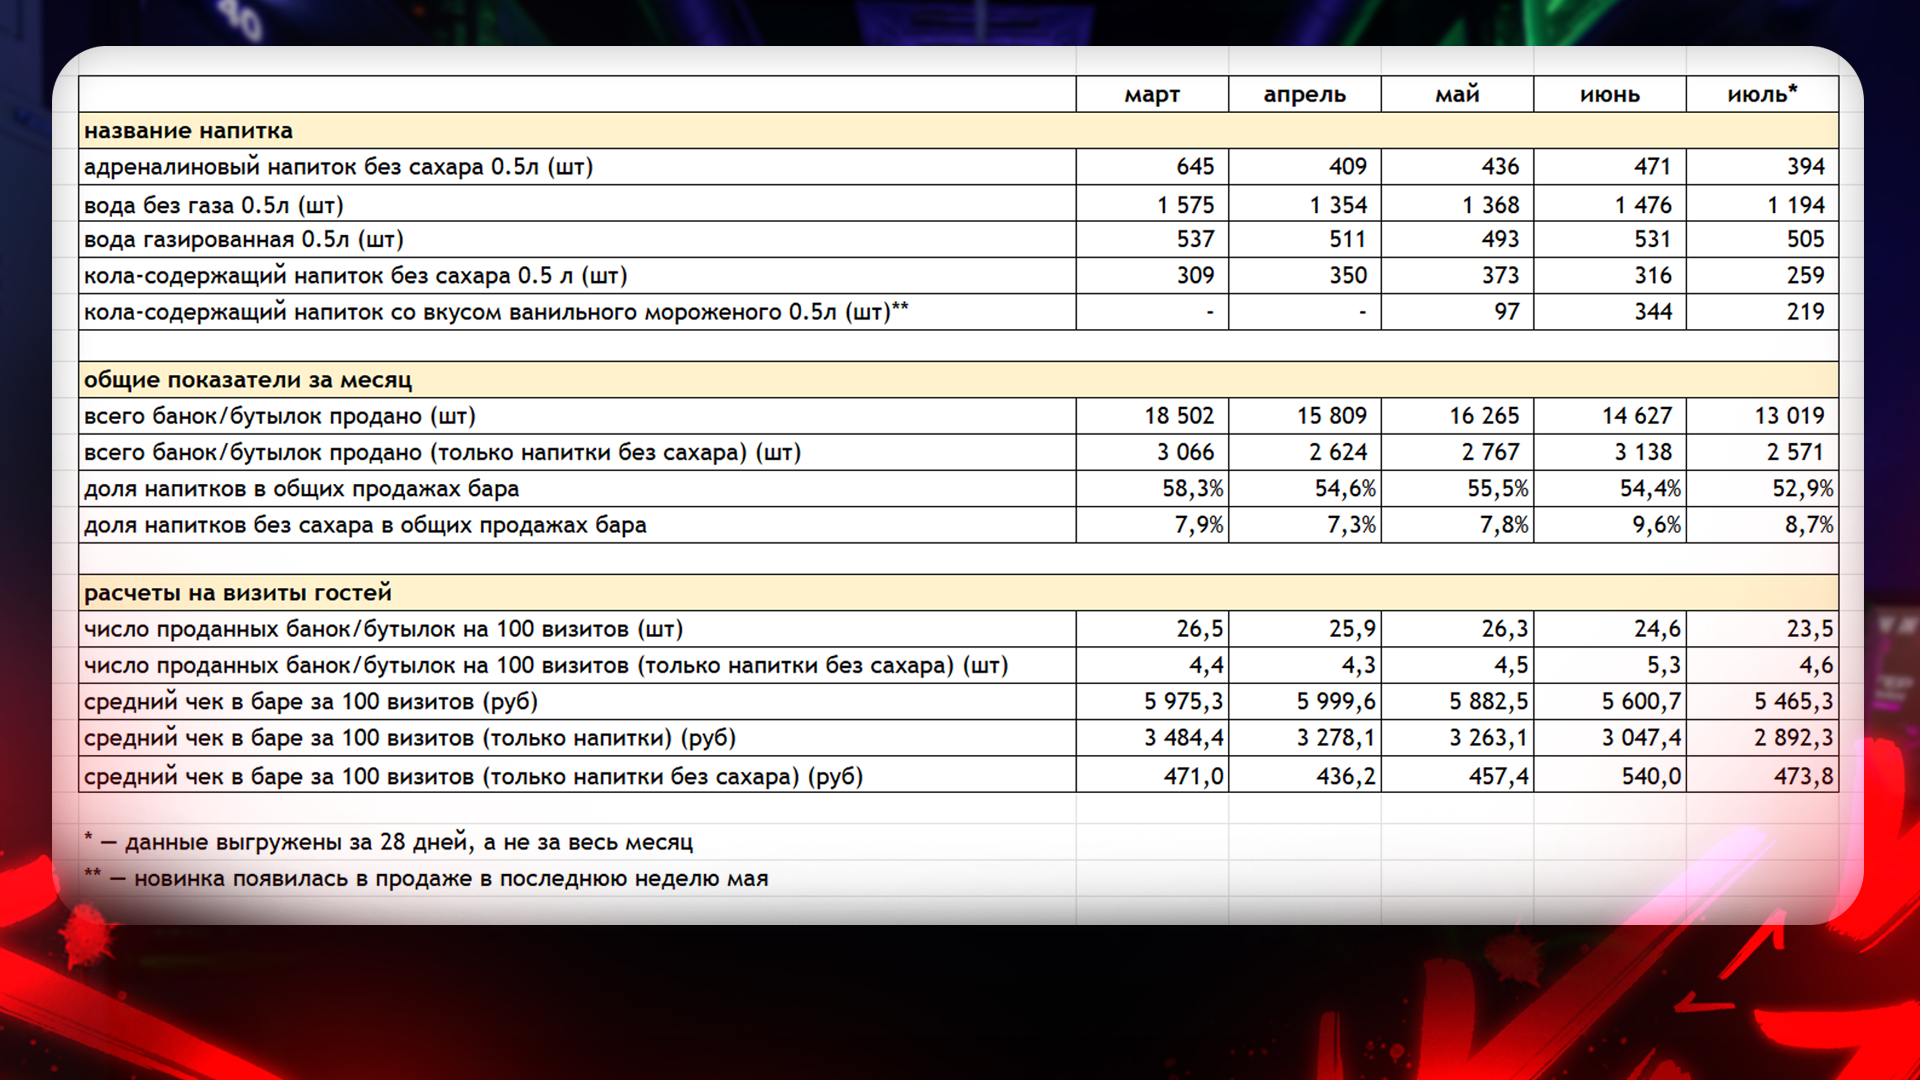The height and width of the screenshot is (1080, 1920).
Task: Select the cell with value 7,3%
Action: pos(1305,525)
